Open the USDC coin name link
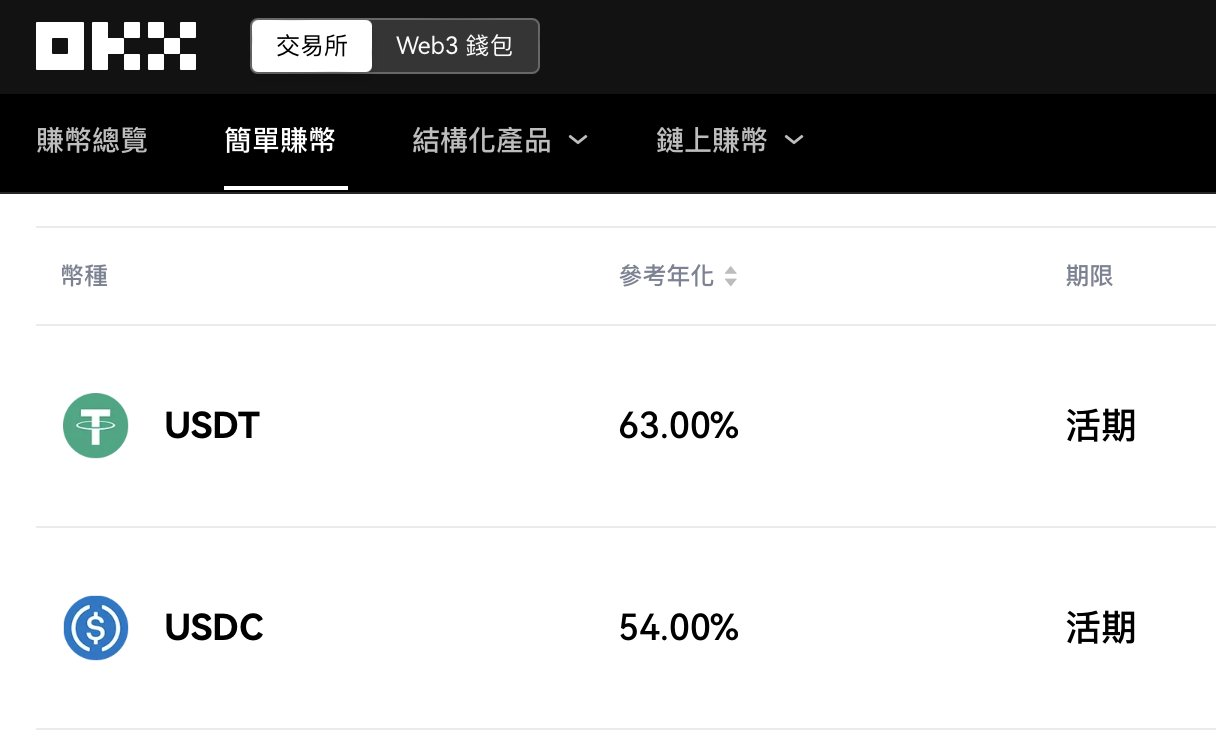This screenshot has height=752, width=1216. point(214,628)
